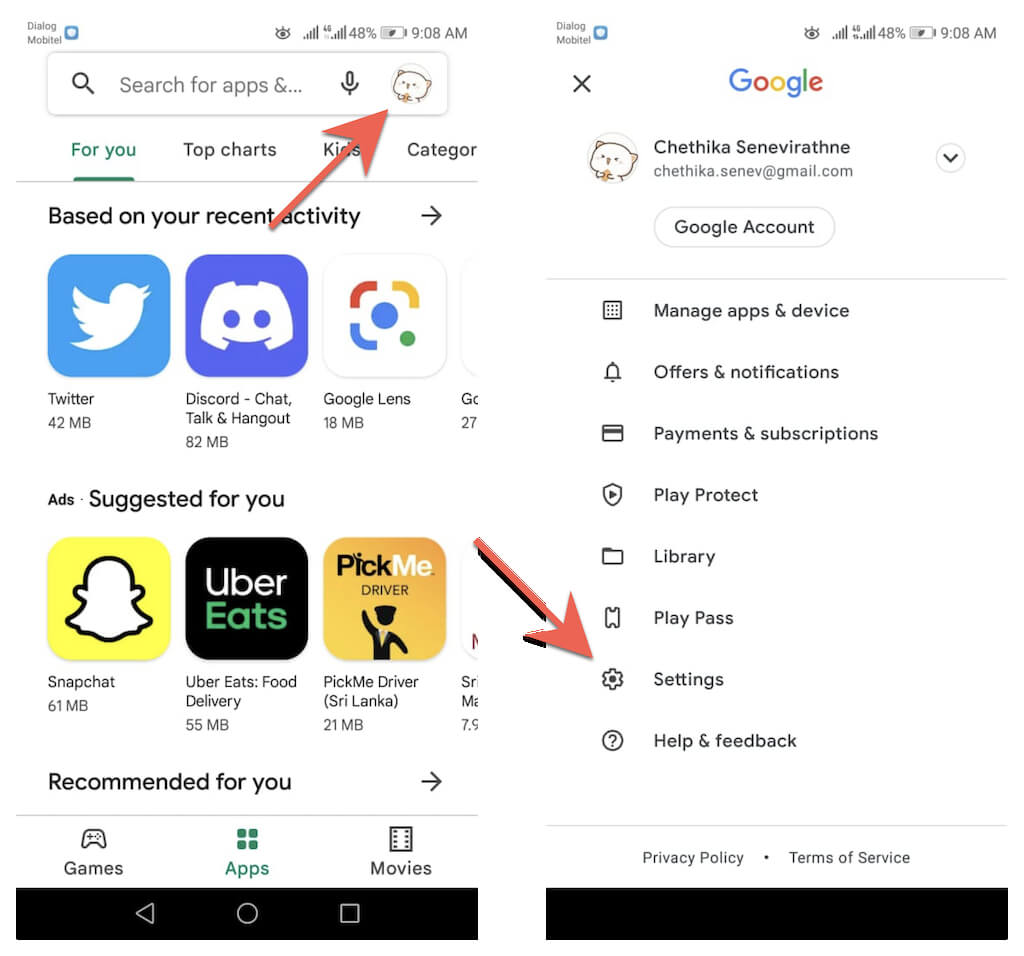Expand Based on your recent activity arrow
1024x956 pixels.
431,215
